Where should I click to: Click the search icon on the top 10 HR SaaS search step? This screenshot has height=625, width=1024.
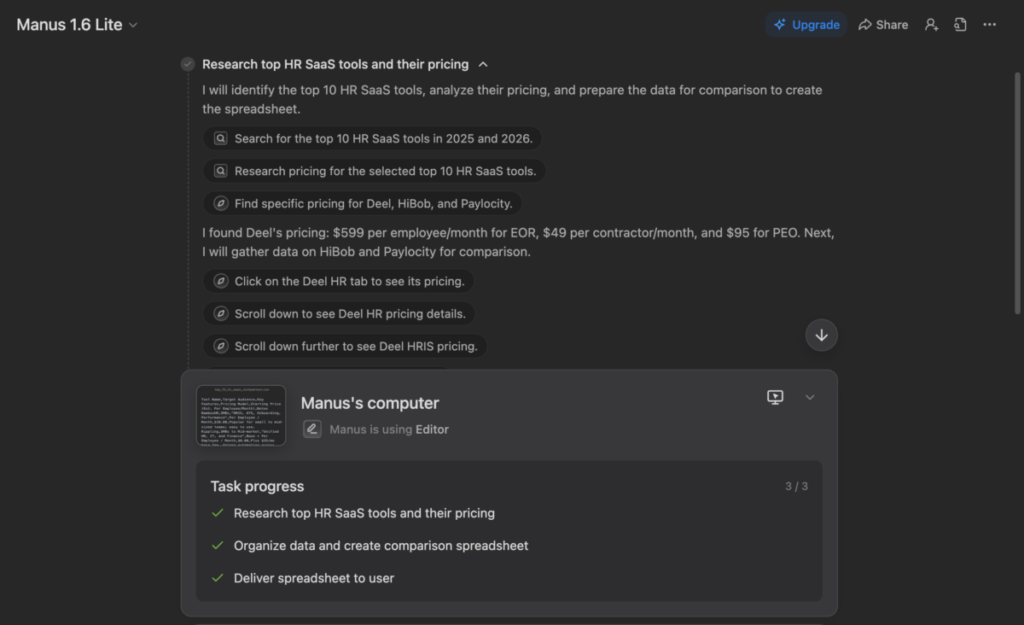(x=220, y=138)
